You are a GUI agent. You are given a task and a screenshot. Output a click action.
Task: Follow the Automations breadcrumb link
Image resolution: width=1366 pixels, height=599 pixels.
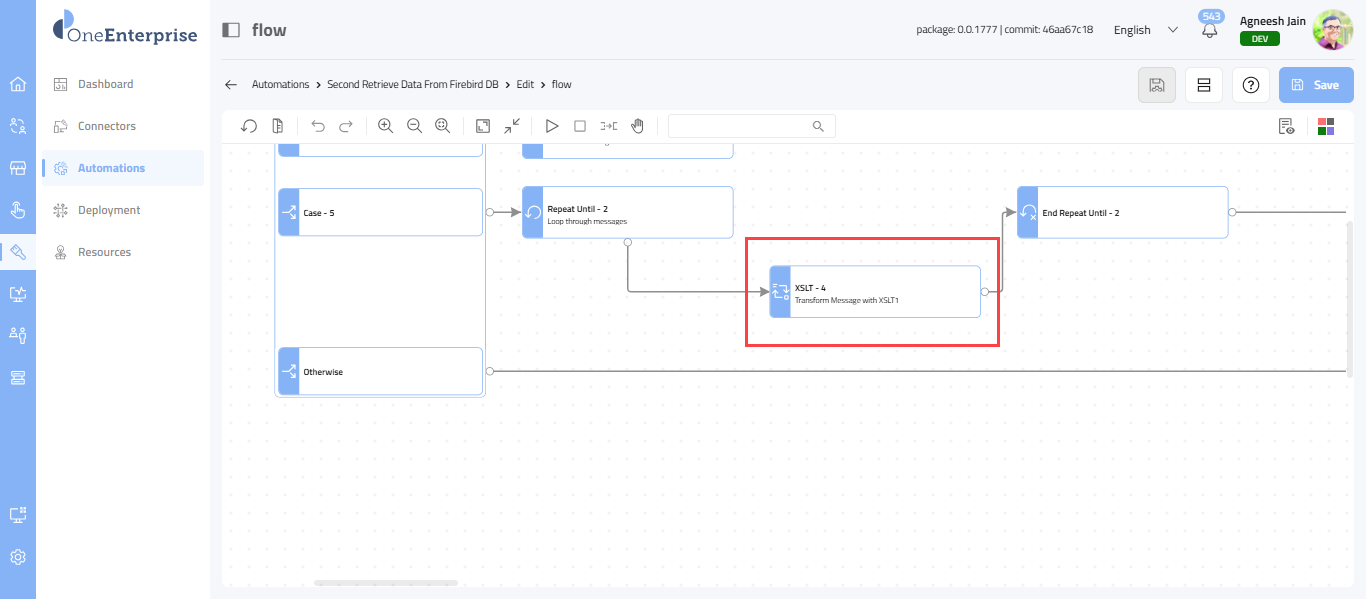tap(280, 85)
